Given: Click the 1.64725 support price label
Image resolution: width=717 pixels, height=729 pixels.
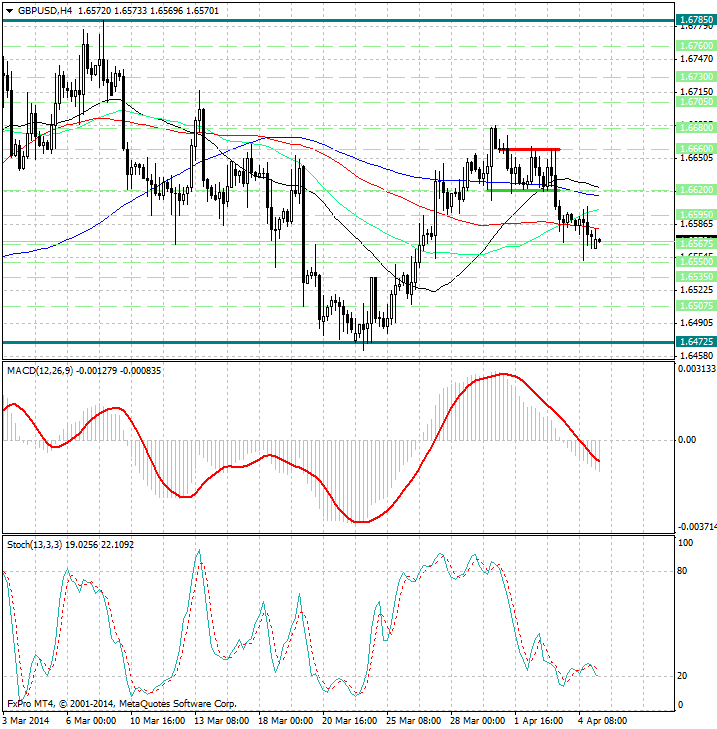Looking at the screenshot, I should click(x=695, y=342).
